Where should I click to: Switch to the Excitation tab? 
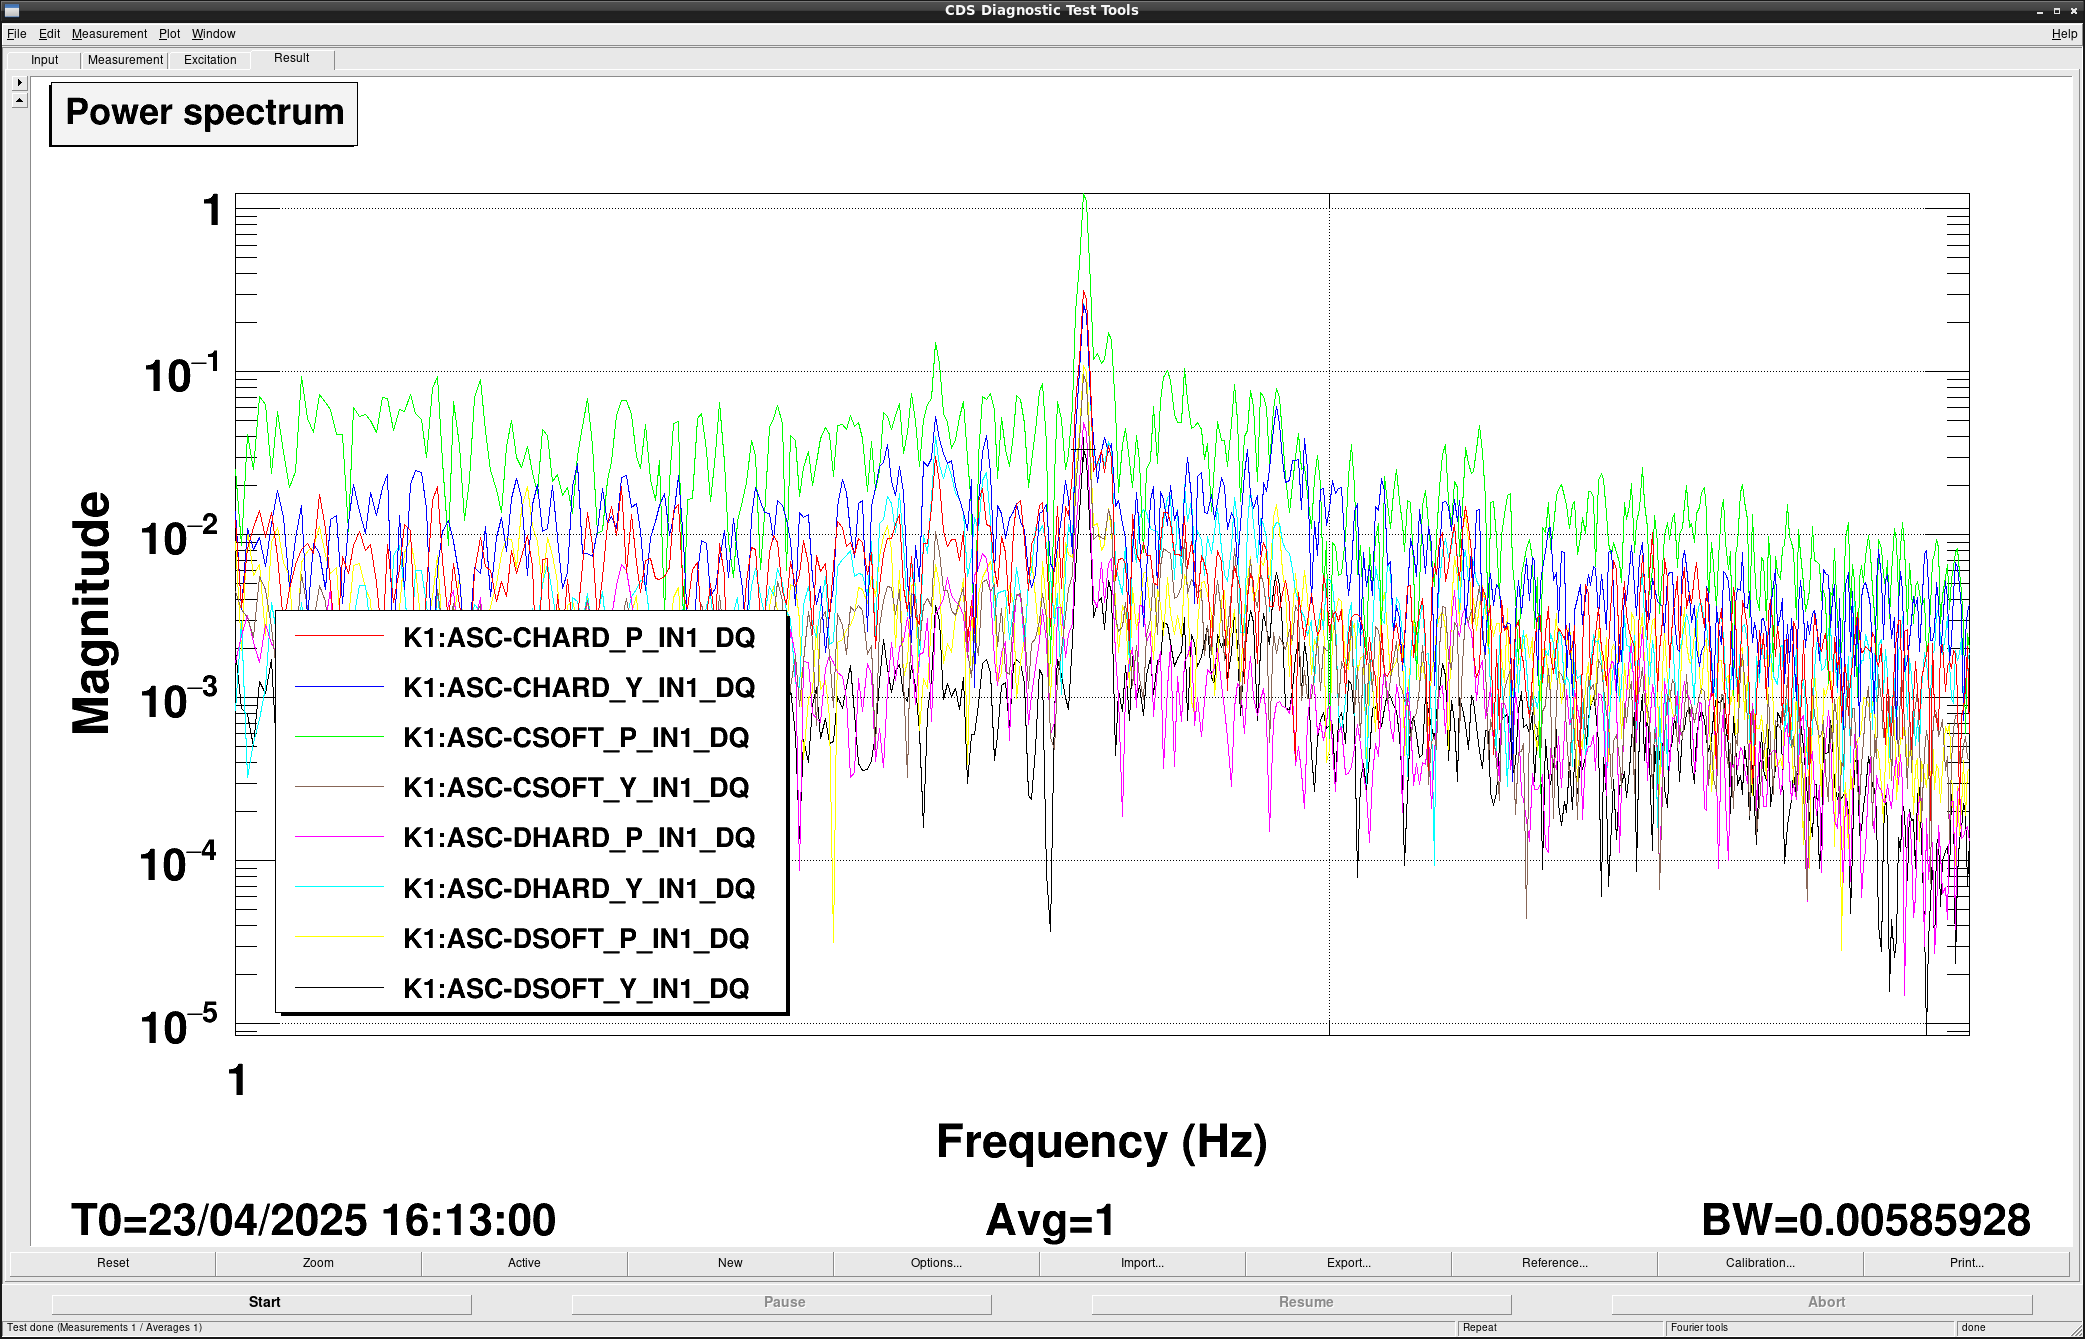[210, 60]
